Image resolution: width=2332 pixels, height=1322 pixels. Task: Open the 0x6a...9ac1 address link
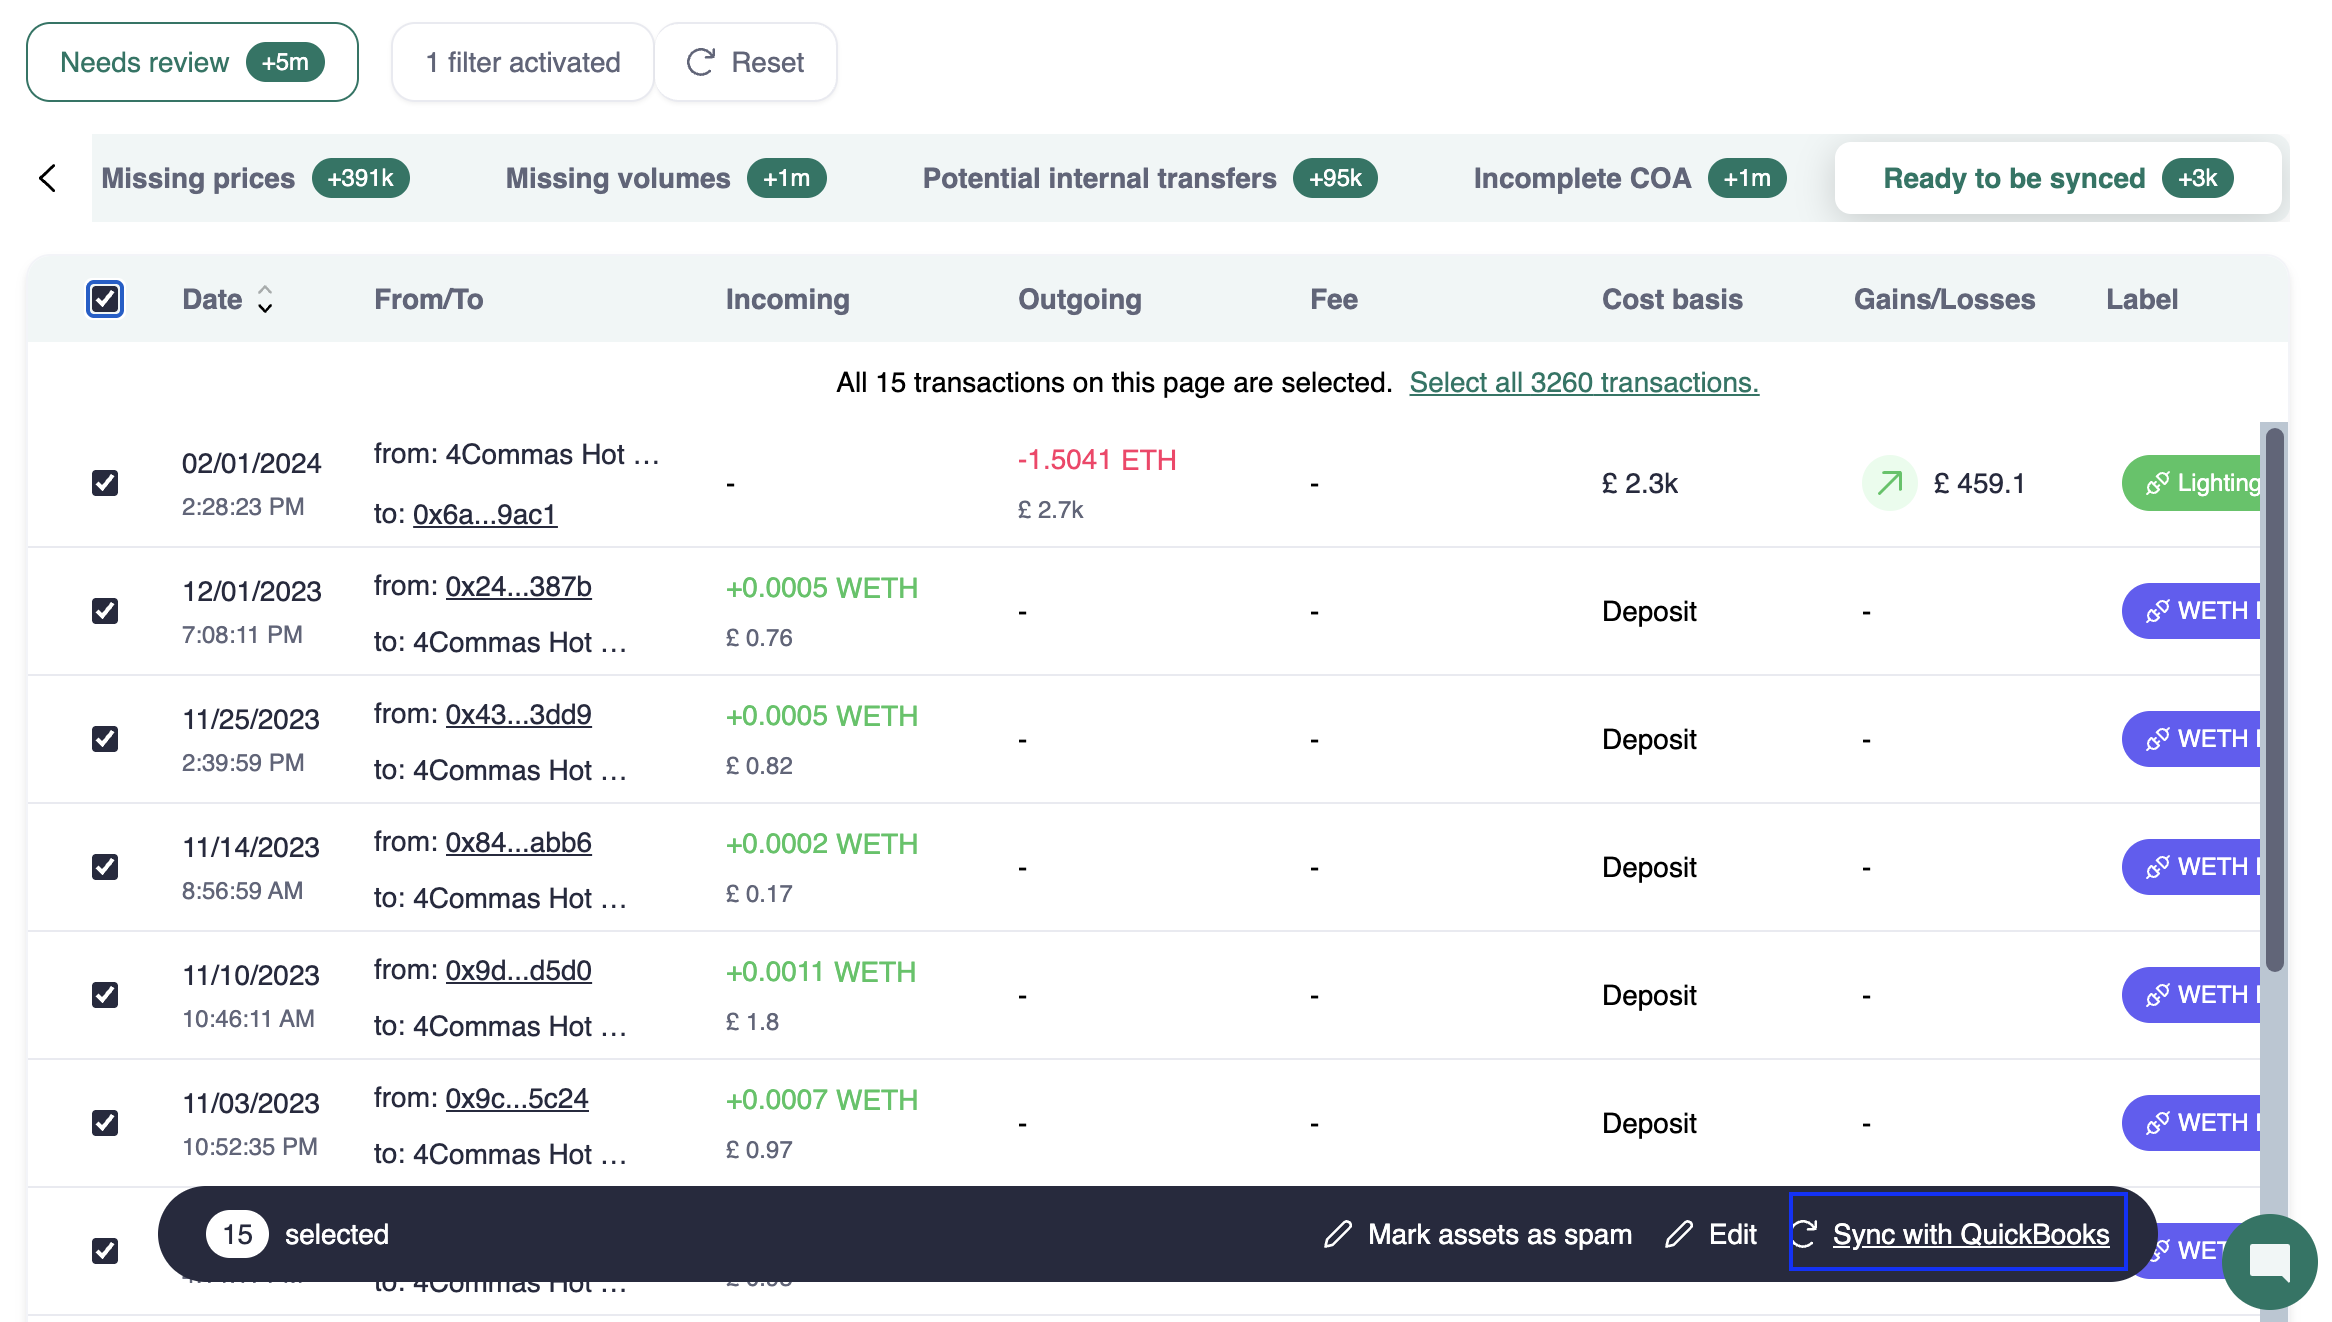click(484, 514)
